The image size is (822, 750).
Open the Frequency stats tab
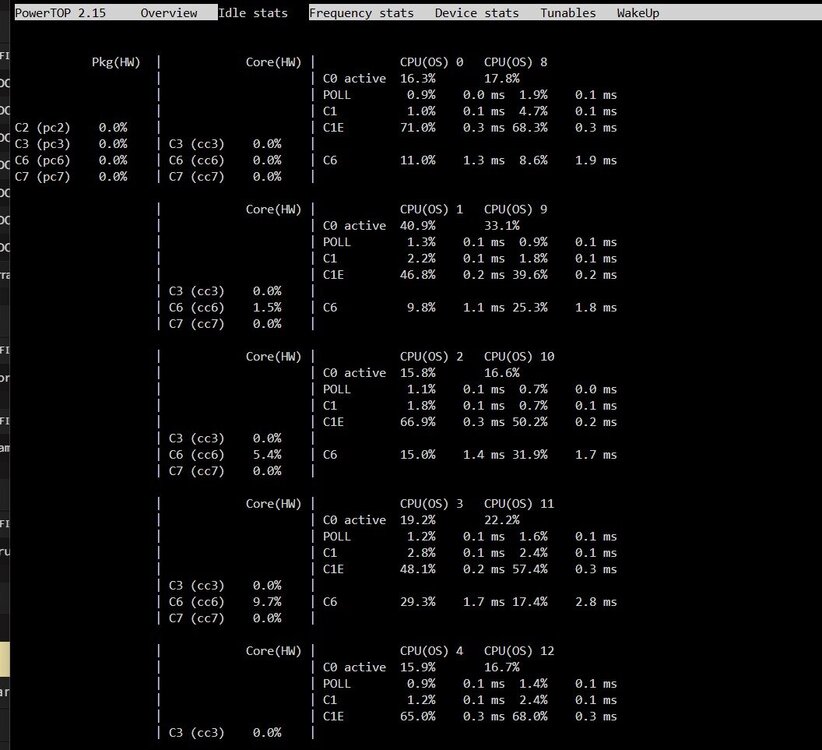pos(361,13)
